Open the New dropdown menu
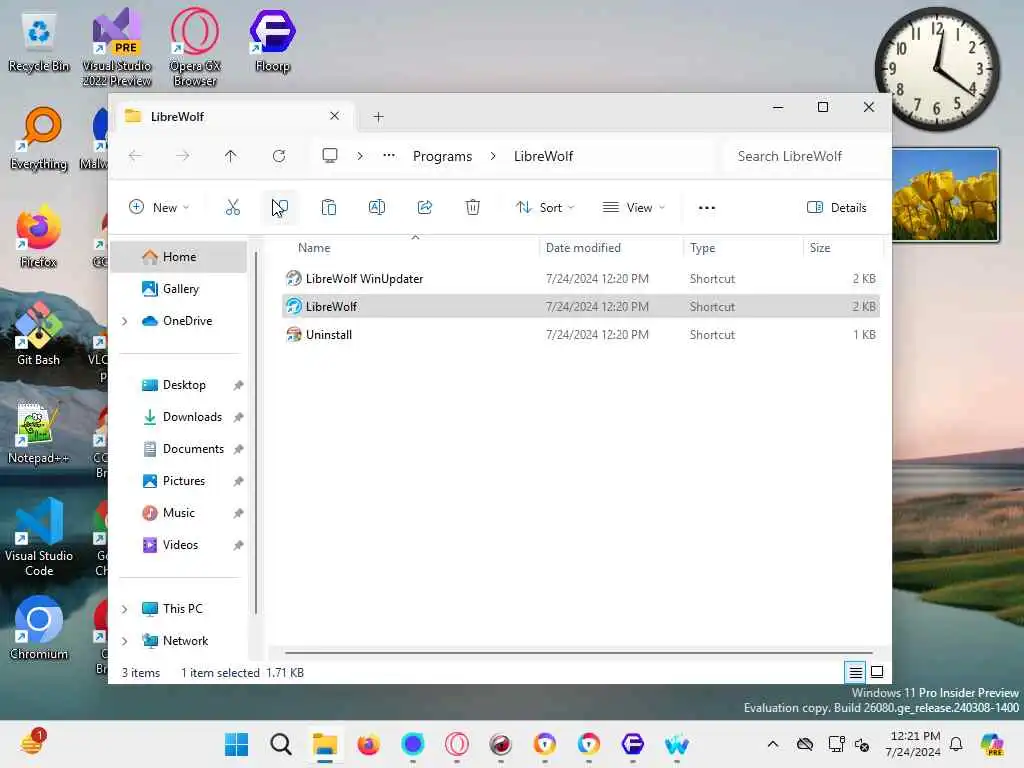This screenshot has width=1024, height=768. pyautogui.click(x=159, y=208)
